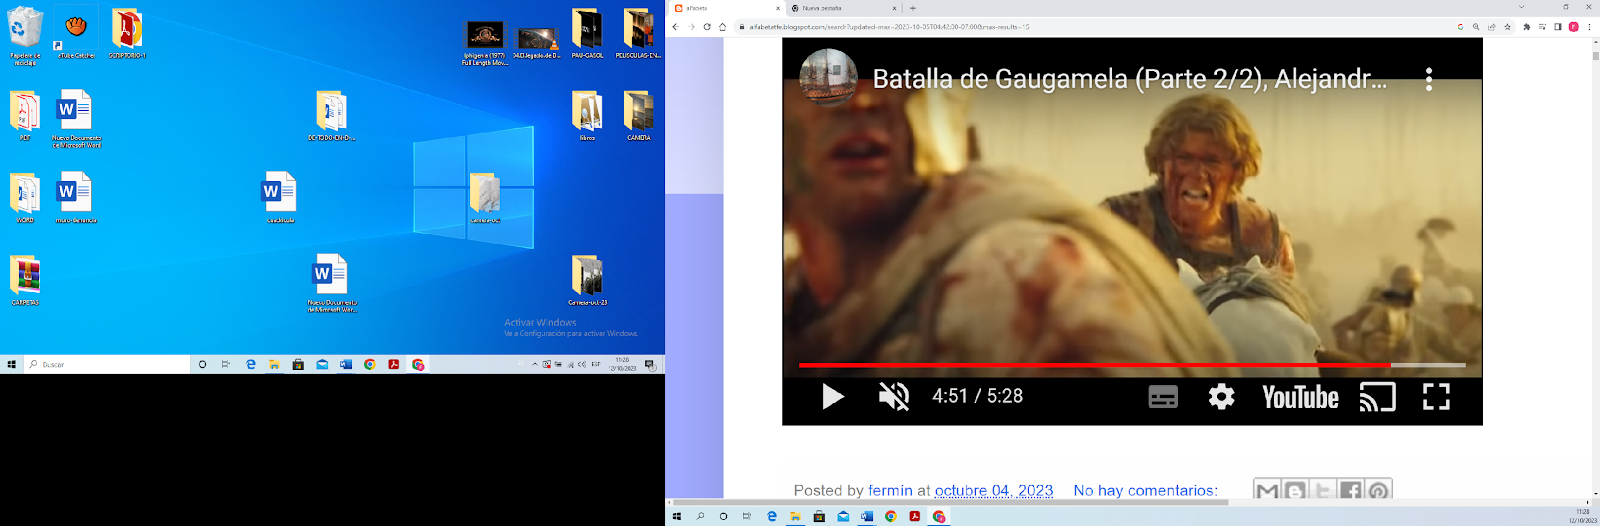Click the horizontal page scrollbar
The image size is (1600, 526).
[950, 502]
